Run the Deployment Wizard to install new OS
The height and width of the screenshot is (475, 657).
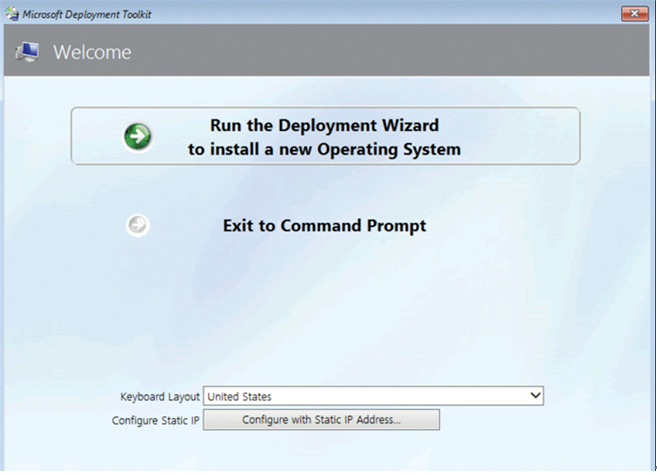[x=325, y=136]
